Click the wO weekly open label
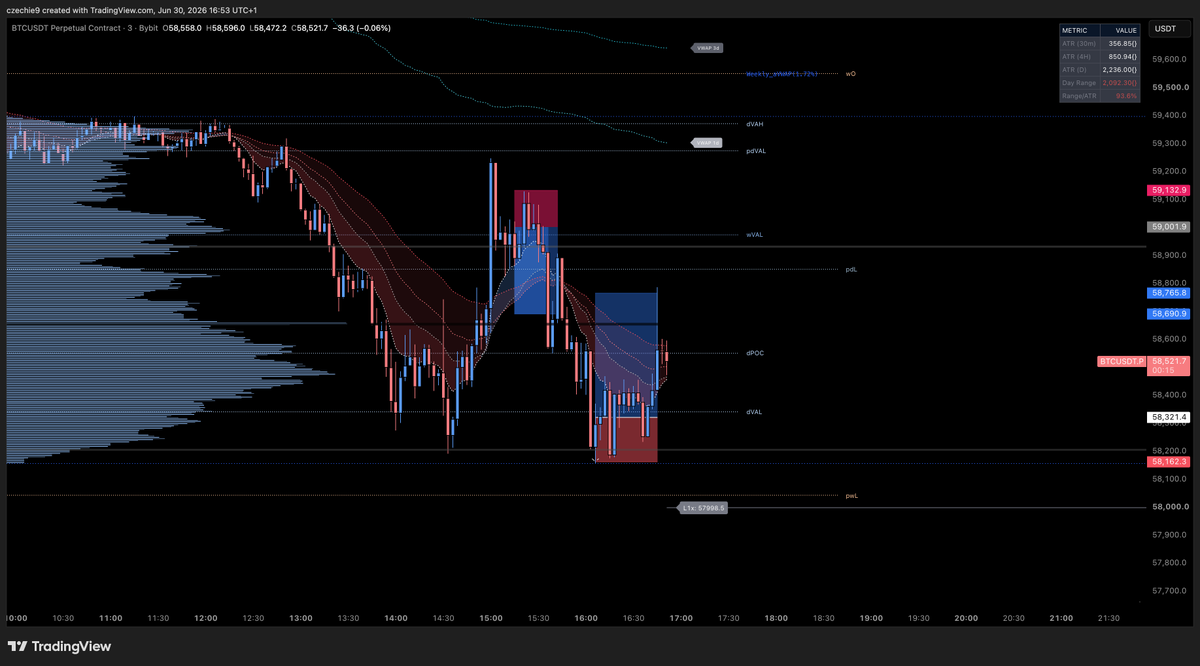 [851, 74]
